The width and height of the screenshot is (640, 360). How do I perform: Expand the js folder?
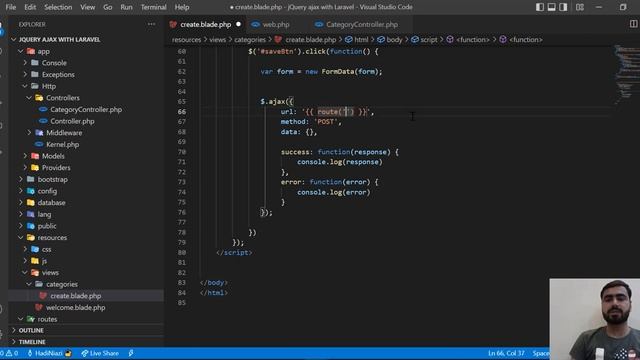pos(44,261)
